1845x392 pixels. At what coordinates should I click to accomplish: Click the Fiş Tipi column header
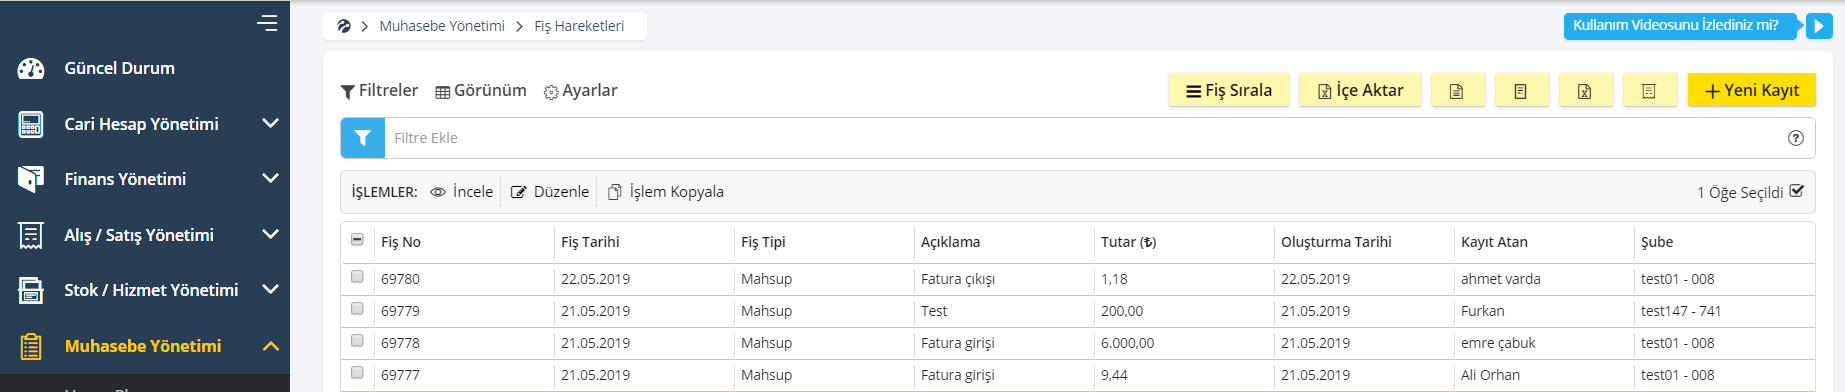[x=763, y=242]
